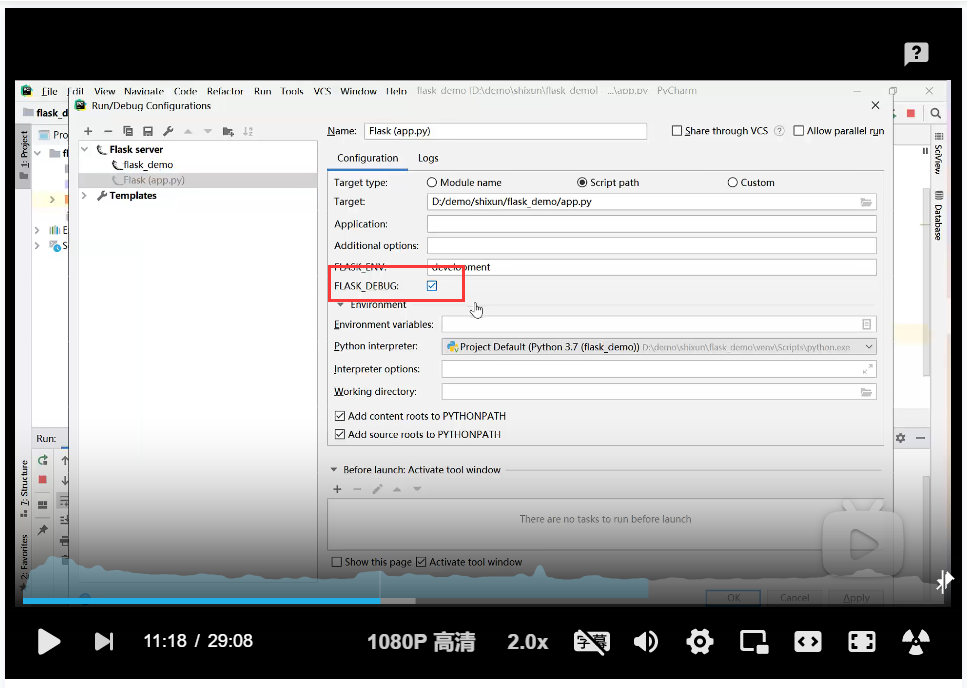Viewport: 967px width, 688px height.
Task: Browse for Working directory folder icon
Action: click(866, 392)
